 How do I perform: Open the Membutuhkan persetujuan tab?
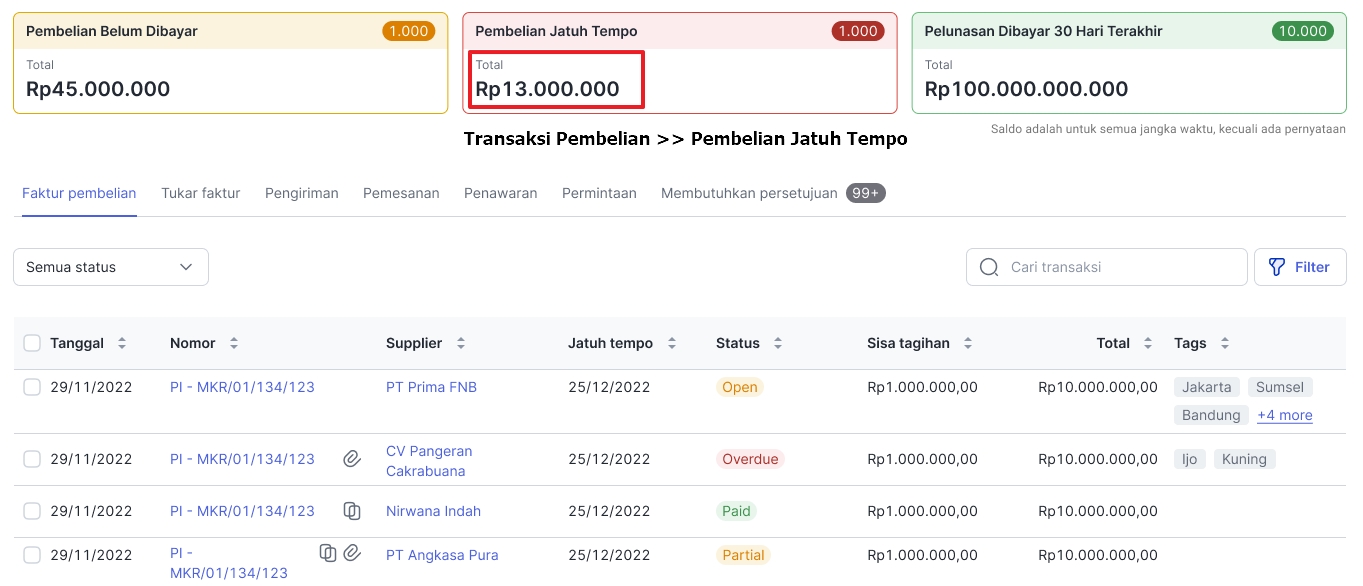tap(749, 193)
